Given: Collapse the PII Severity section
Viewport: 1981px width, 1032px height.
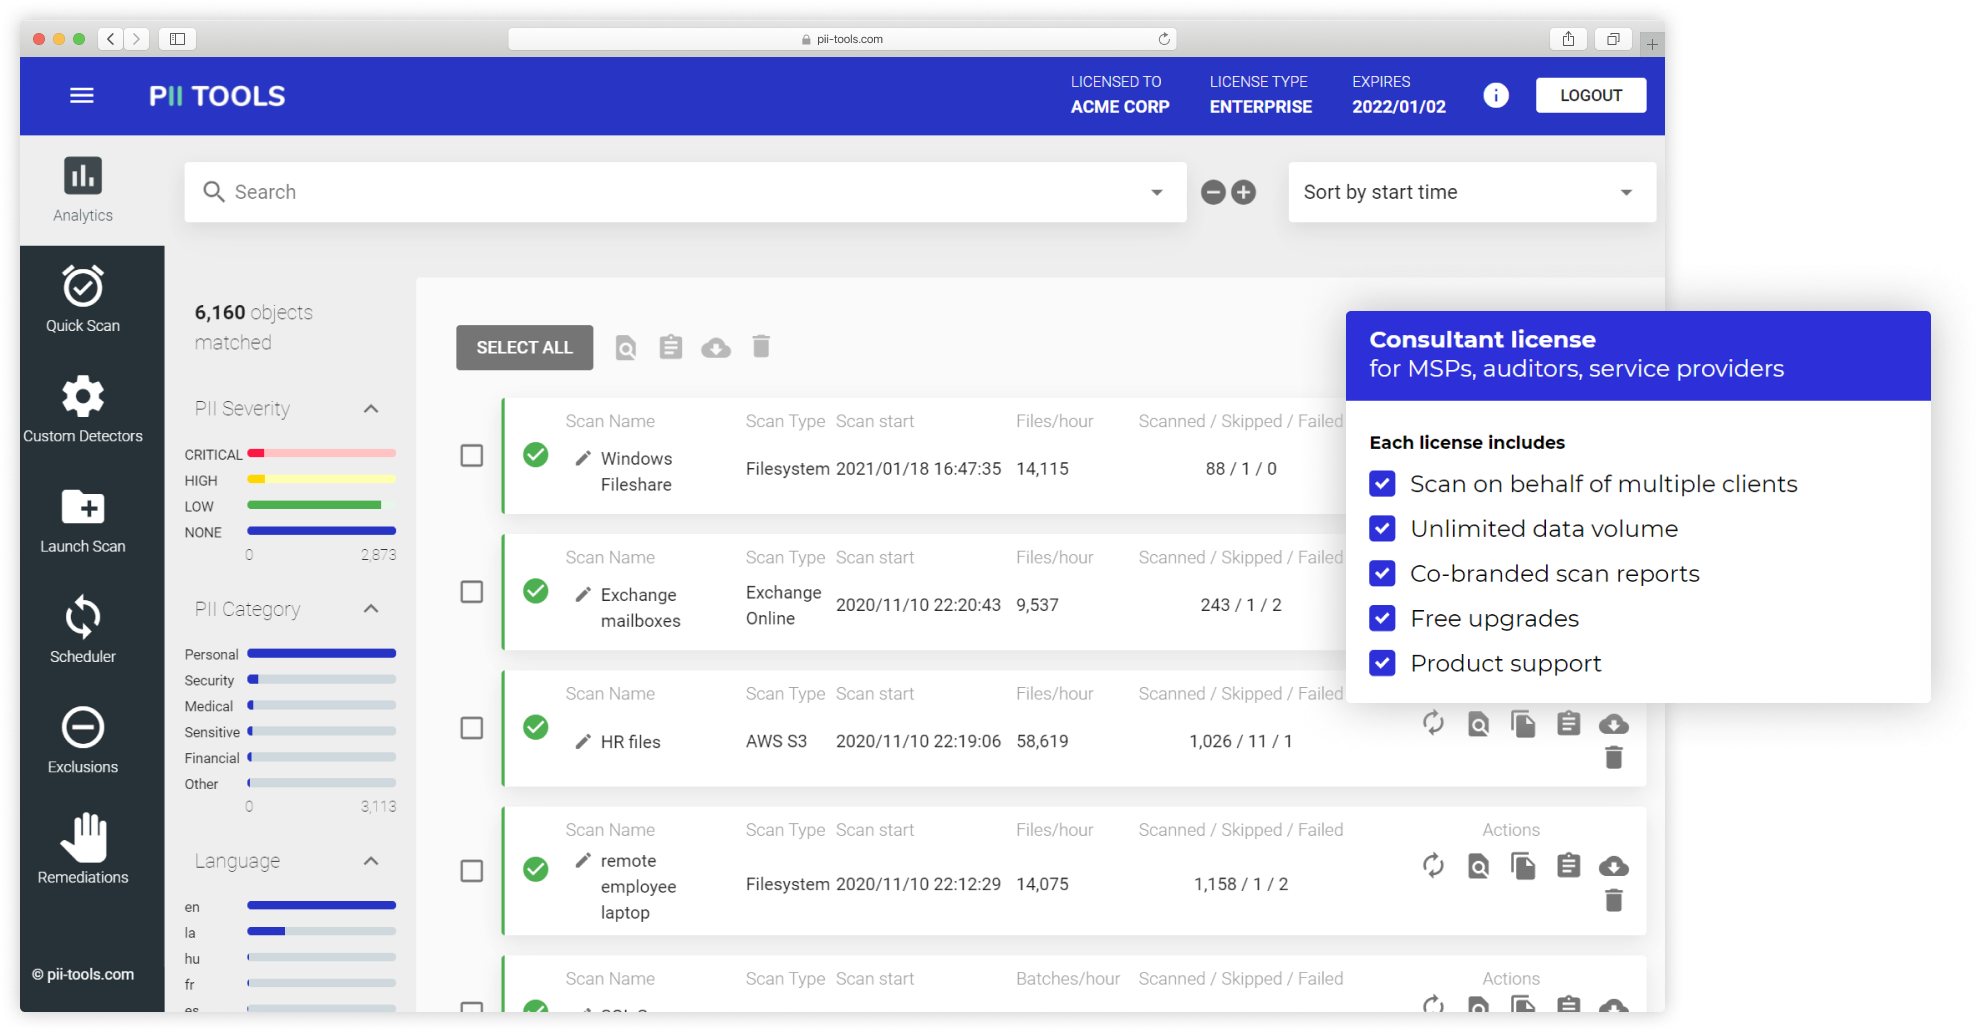Looking at the screenshot, I should 371,409.
